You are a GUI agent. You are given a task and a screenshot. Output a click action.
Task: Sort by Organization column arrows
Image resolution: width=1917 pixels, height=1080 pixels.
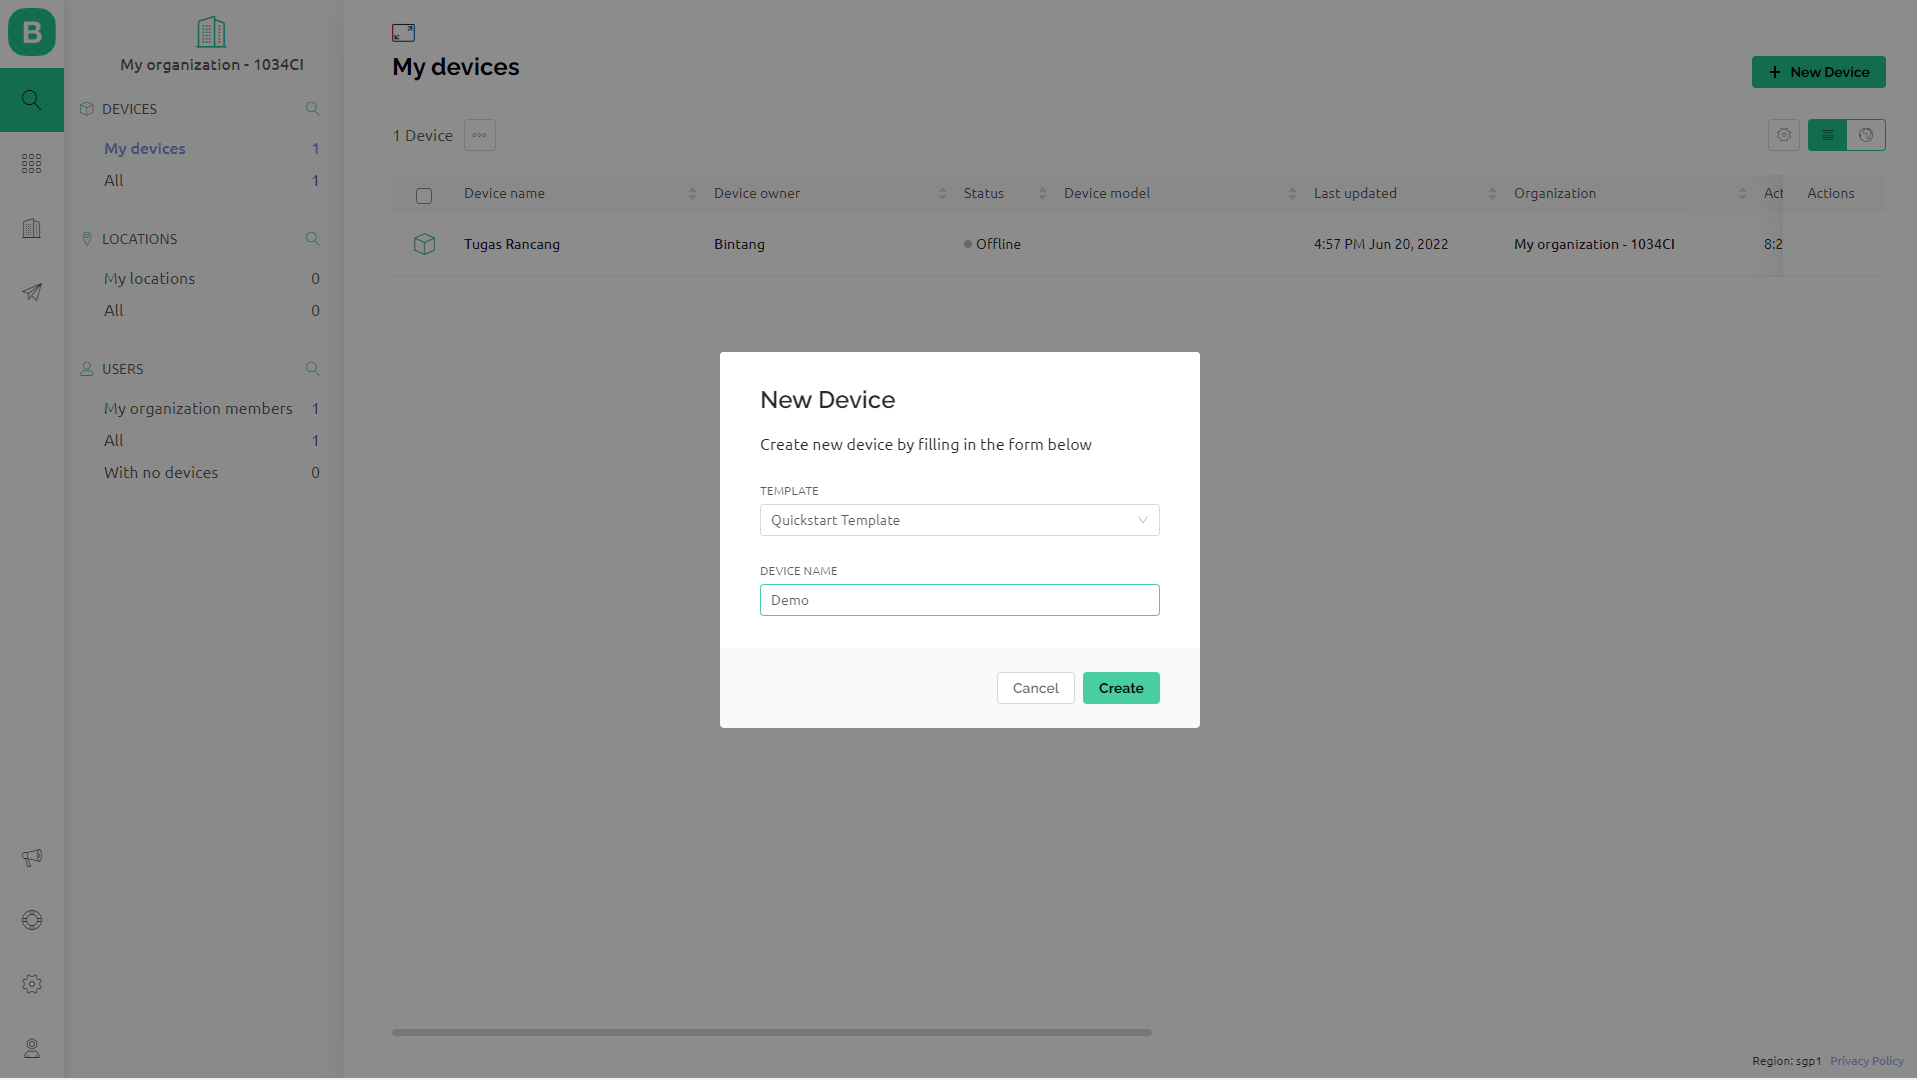coord(1742,194)
